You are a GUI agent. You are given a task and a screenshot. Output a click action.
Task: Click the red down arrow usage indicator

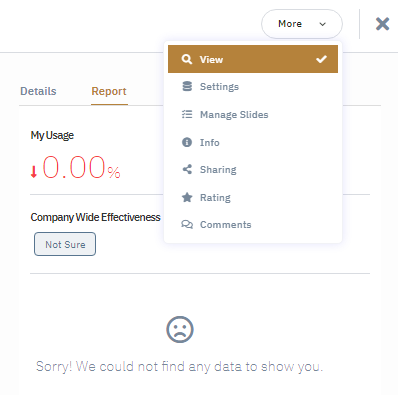[x=34, y=172]
